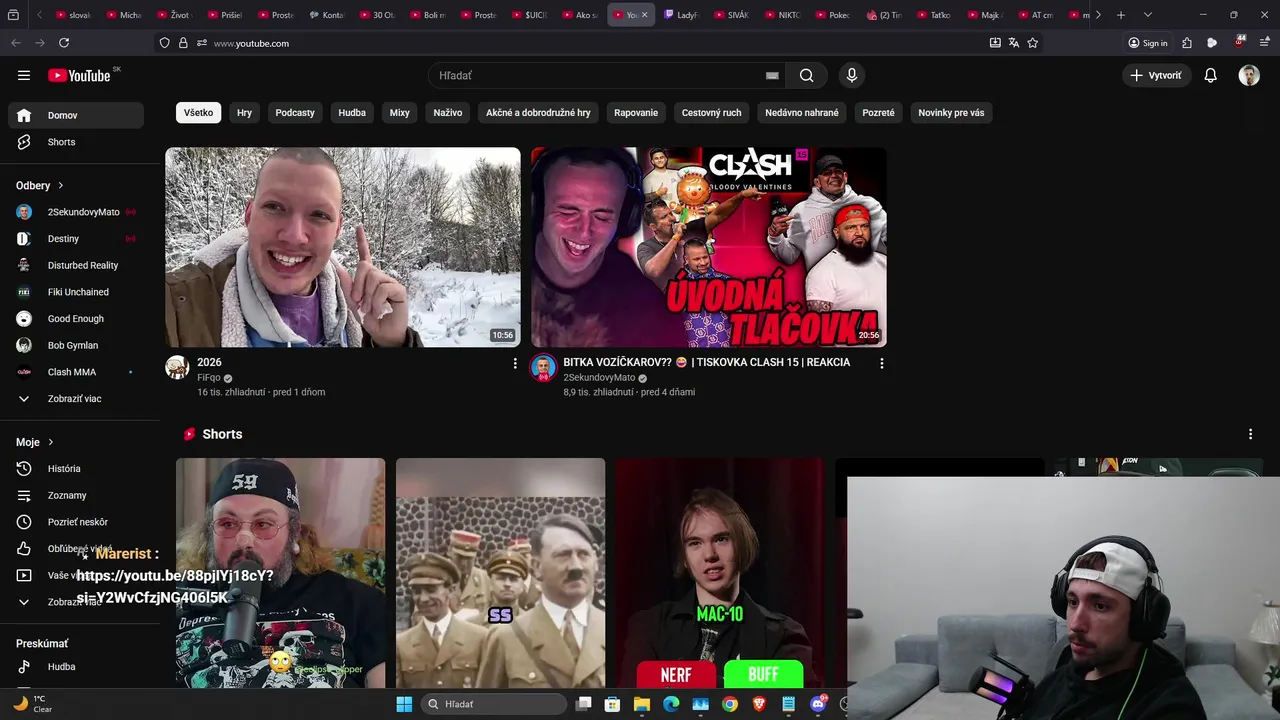Open the FiFqo channel avatar
This screenshot has height=720, width=1280.
pos(177,367)
